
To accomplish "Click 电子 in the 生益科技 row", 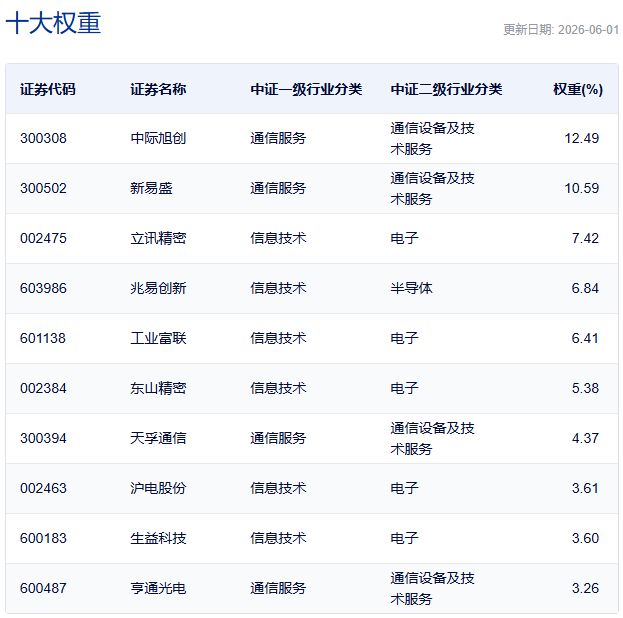I will click(x=404, y=539).
